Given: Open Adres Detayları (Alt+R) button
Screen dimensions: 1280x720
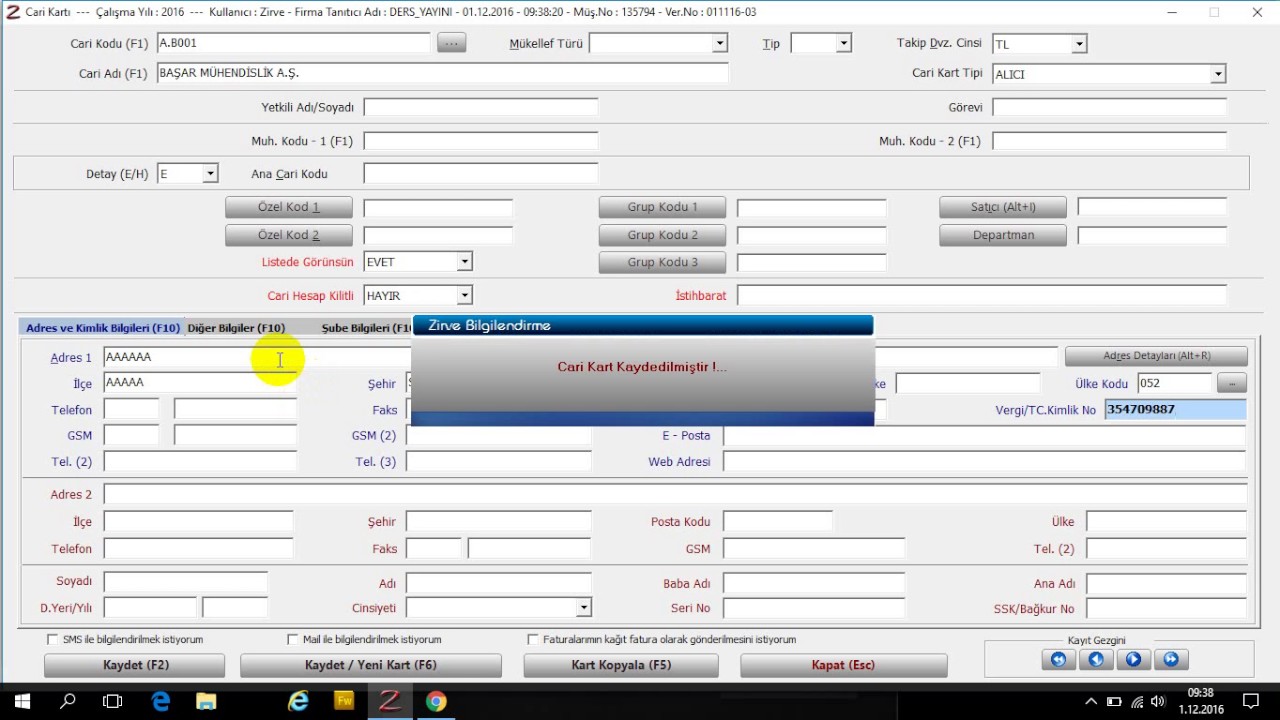Looking at the screenshot, I should tap(1156, 356).
